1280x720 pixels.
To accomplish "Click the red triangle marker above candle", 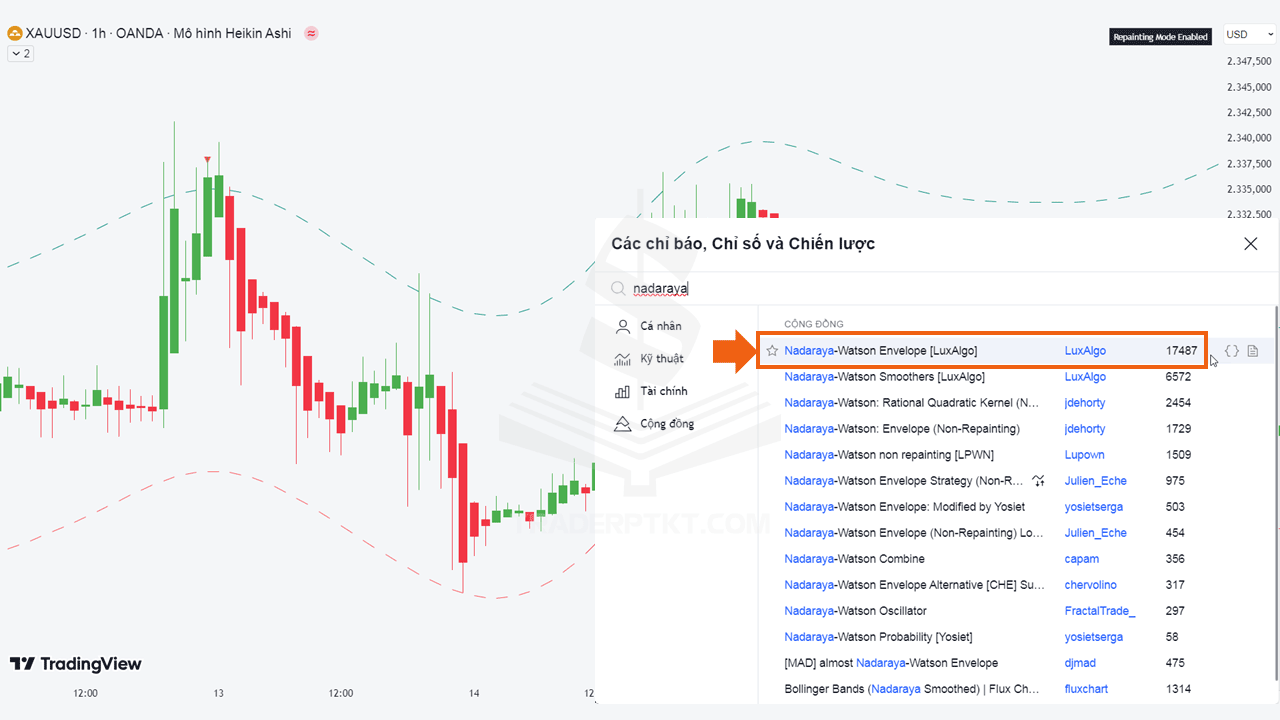I will [207, 160].
